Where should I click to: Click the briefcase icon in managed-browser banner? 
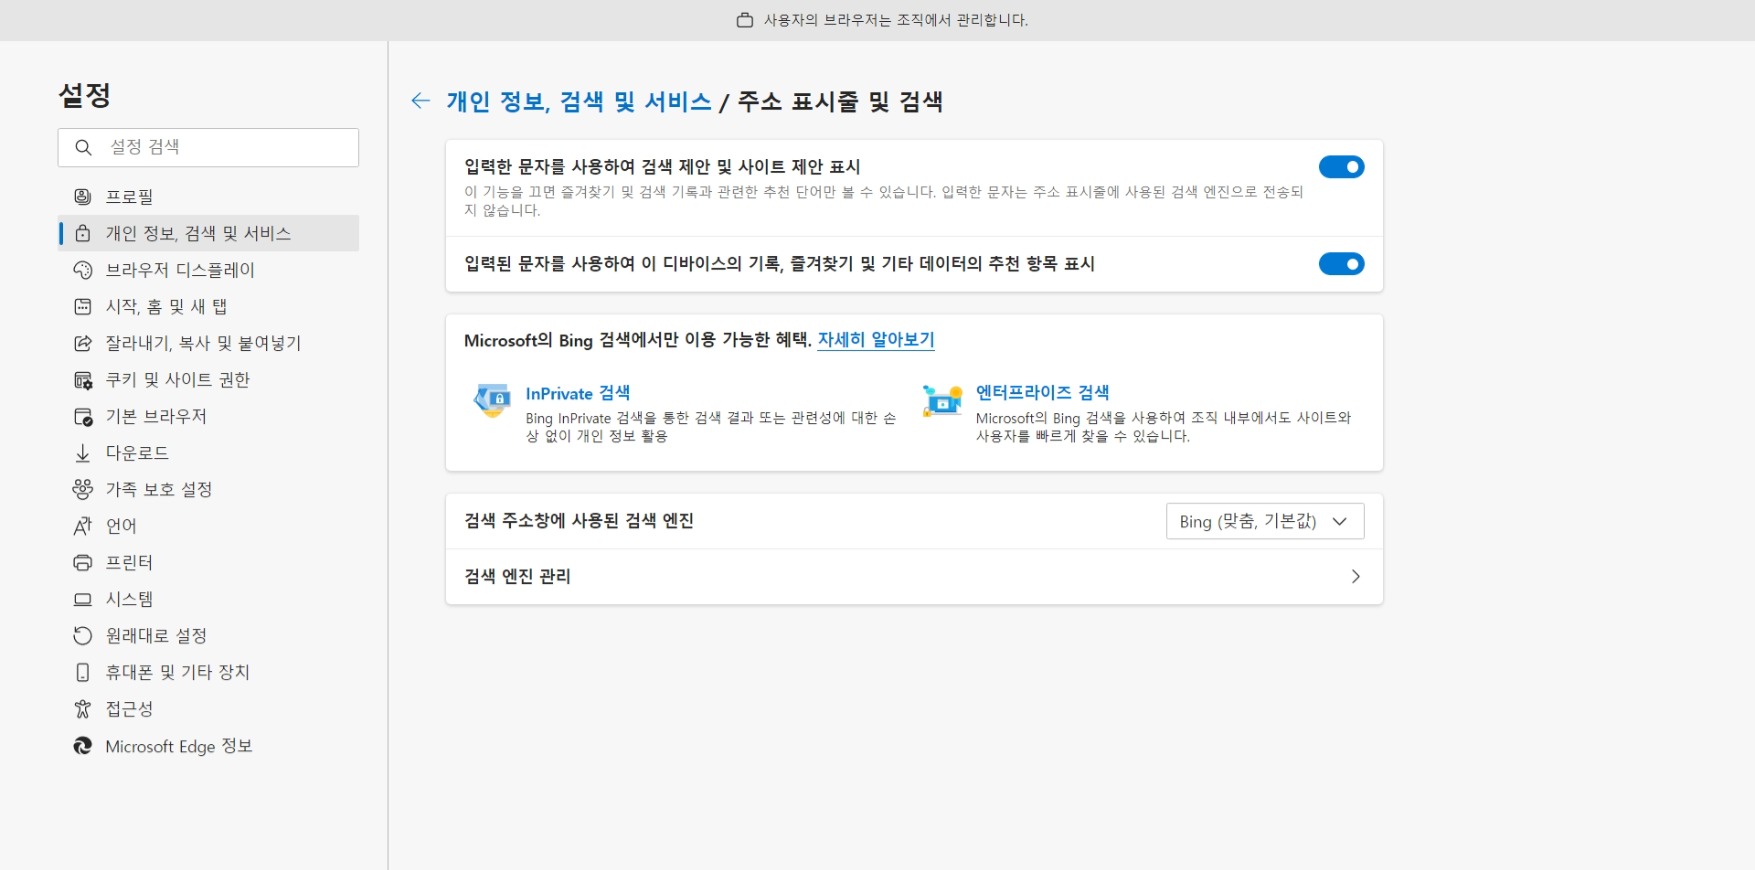[x=745, y=20]
